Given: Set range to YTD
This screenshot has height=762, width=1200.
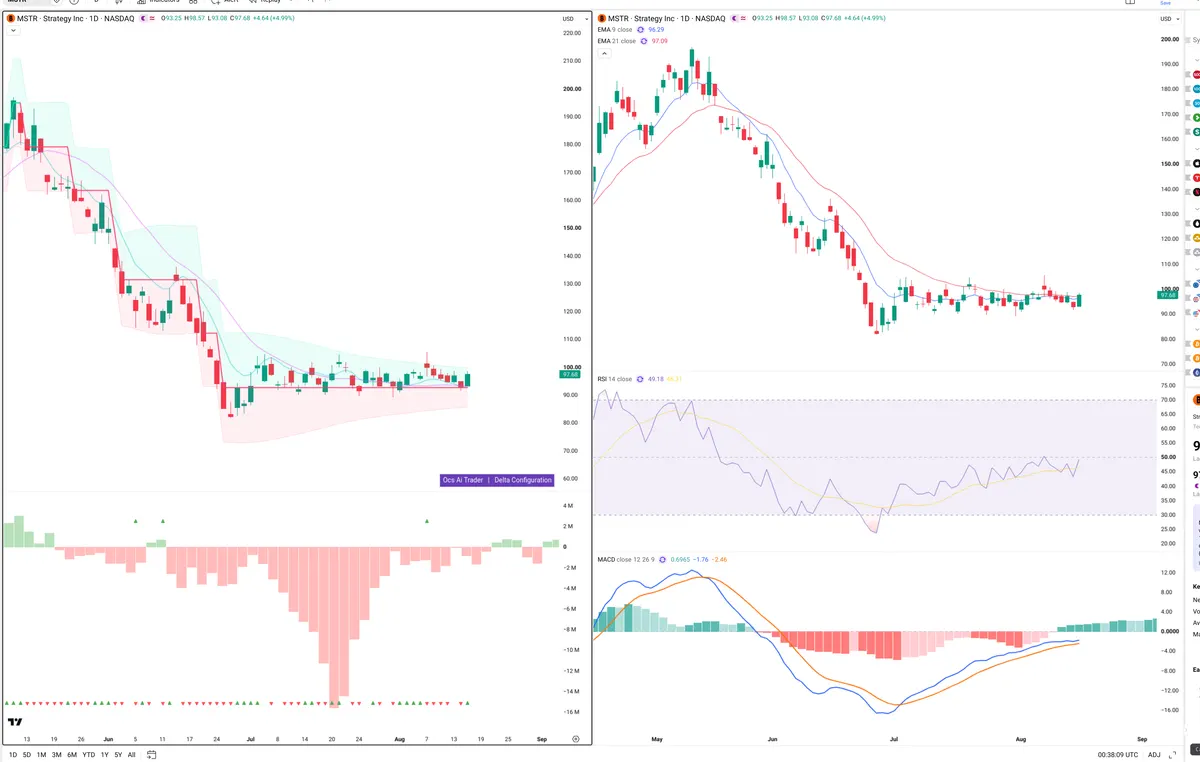Looking at the screenshot, I should point(88,755).
